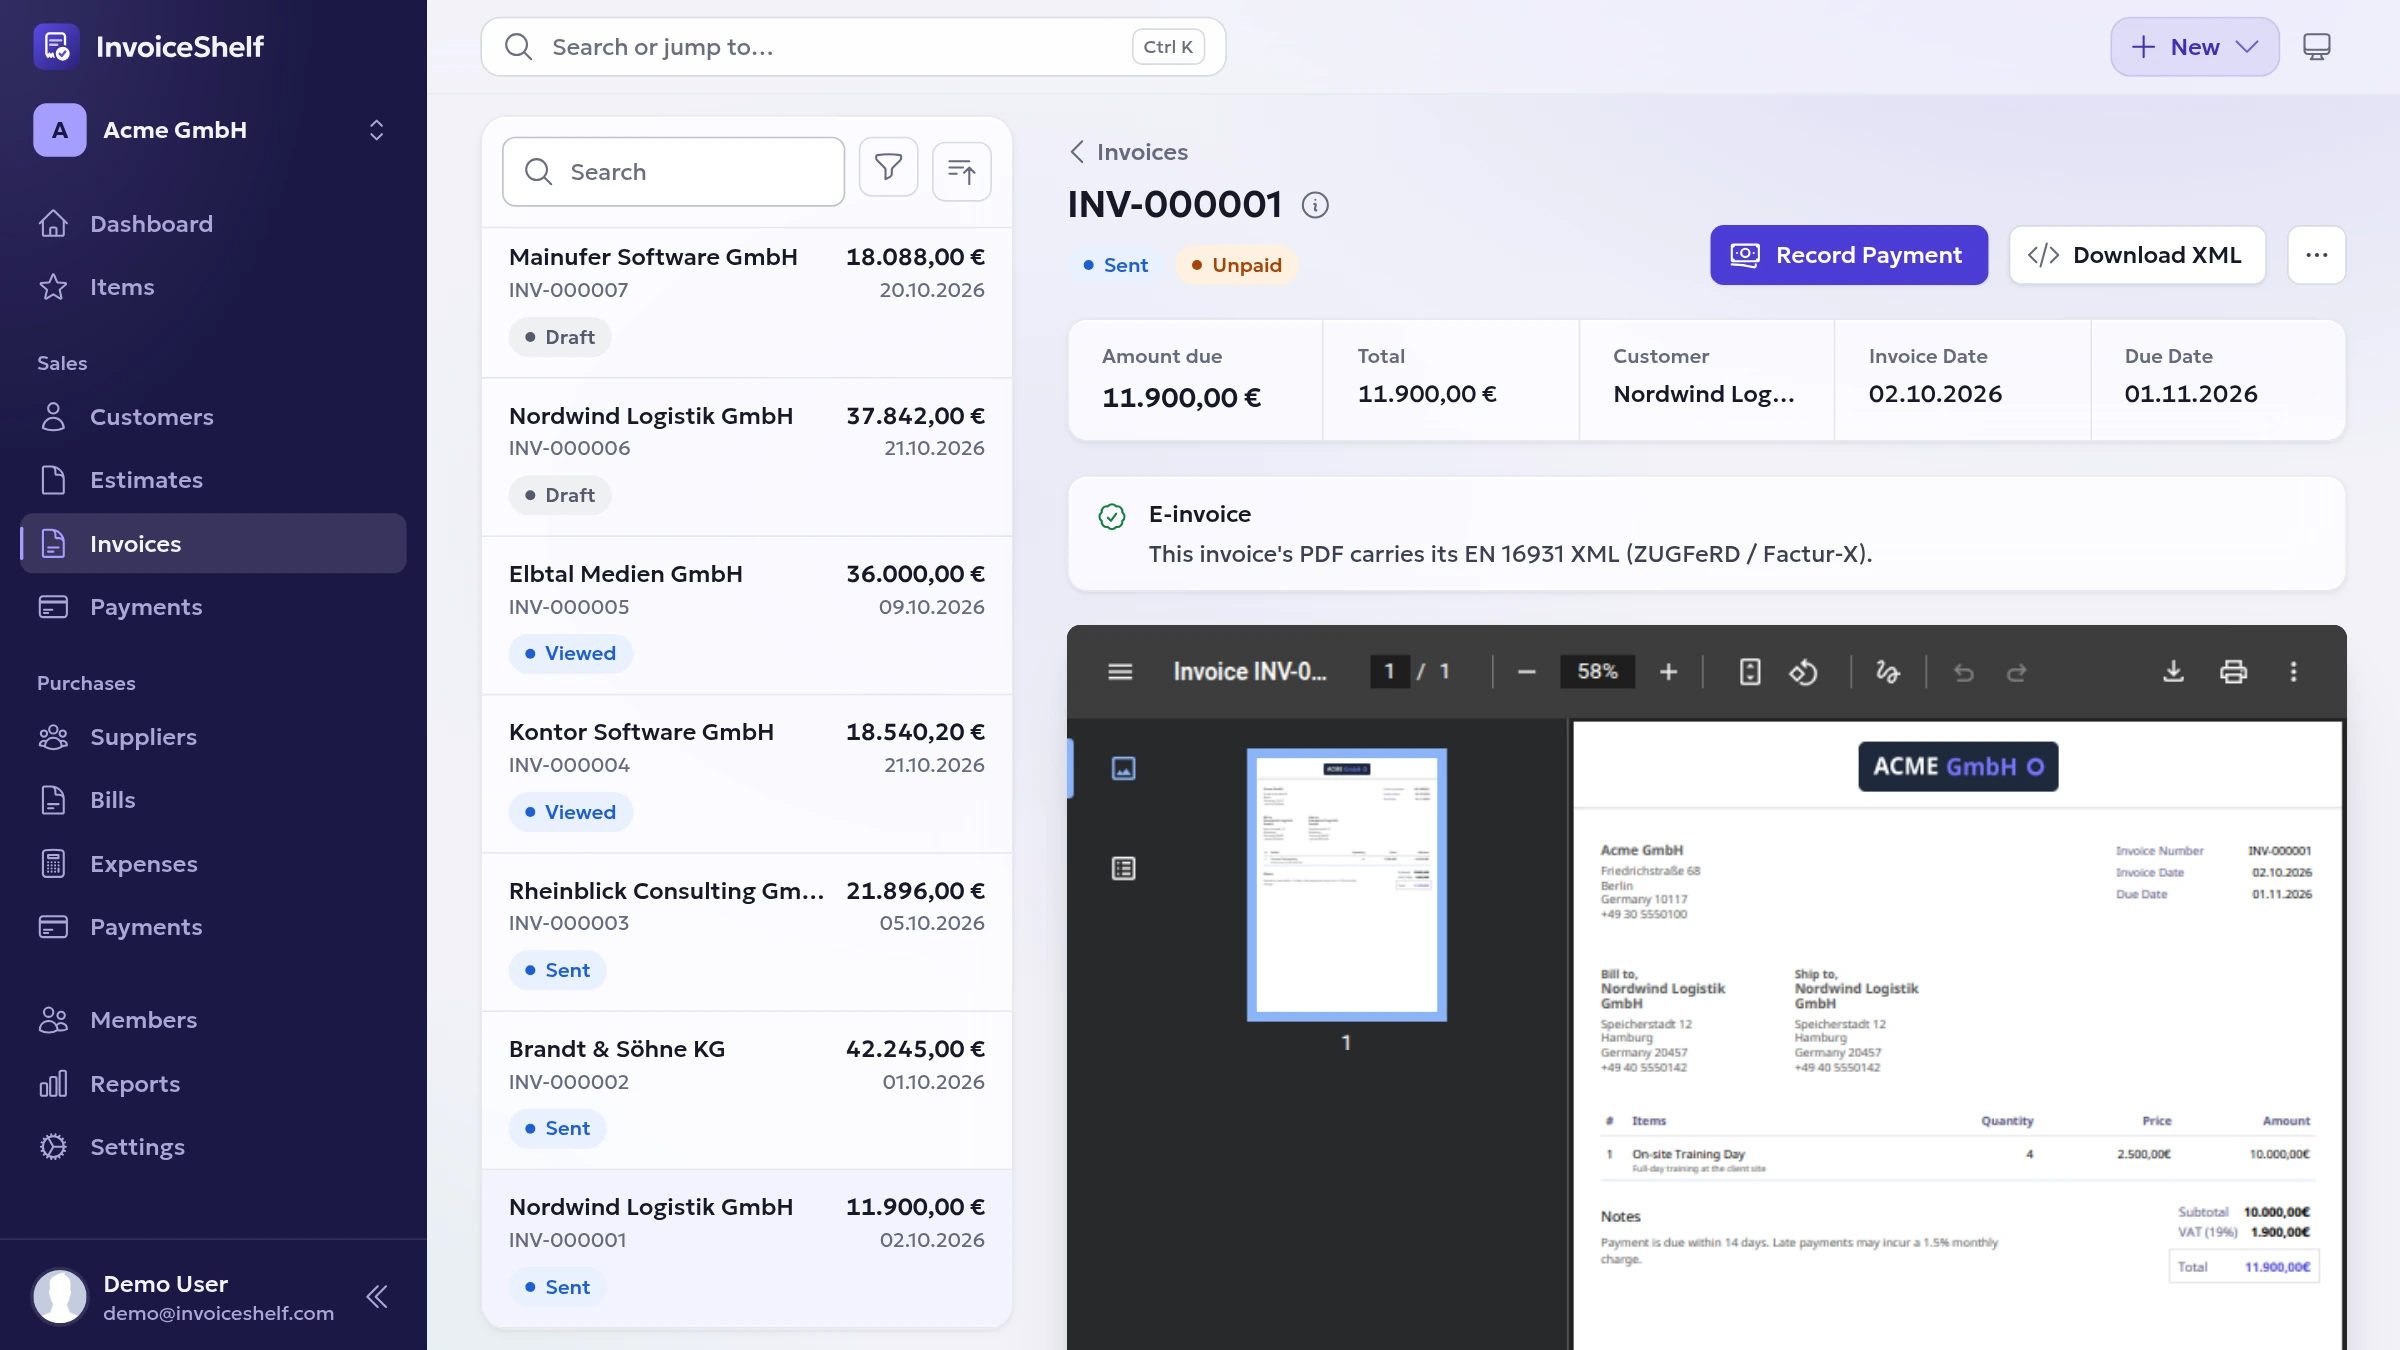The height and width of the screenshot is (1350, 2400).
Task: Open Settings from sidebar
Action: [x=213, y=1147]
